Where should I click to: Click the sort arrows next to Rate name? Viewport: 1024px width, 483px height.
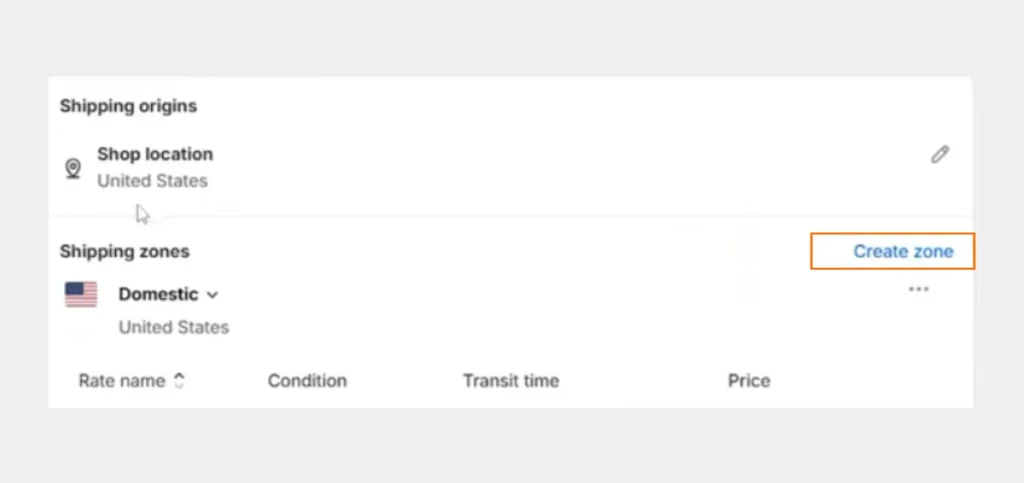click(179, 381)
